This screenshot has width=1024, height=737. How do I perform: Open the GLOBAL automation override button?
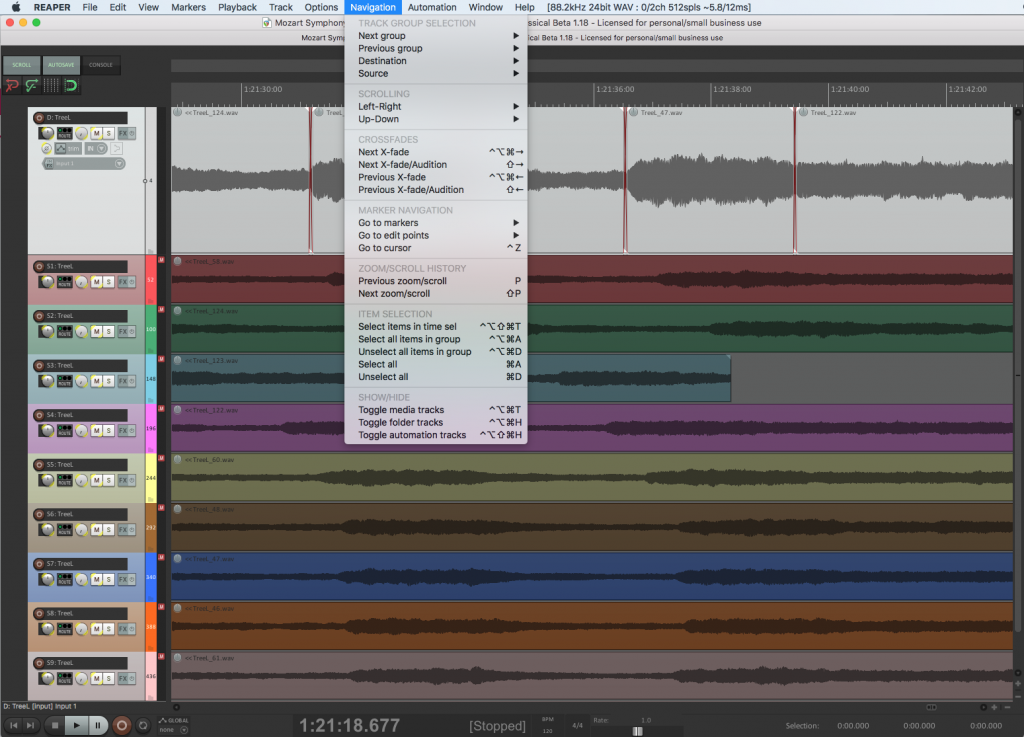point(174,721)
